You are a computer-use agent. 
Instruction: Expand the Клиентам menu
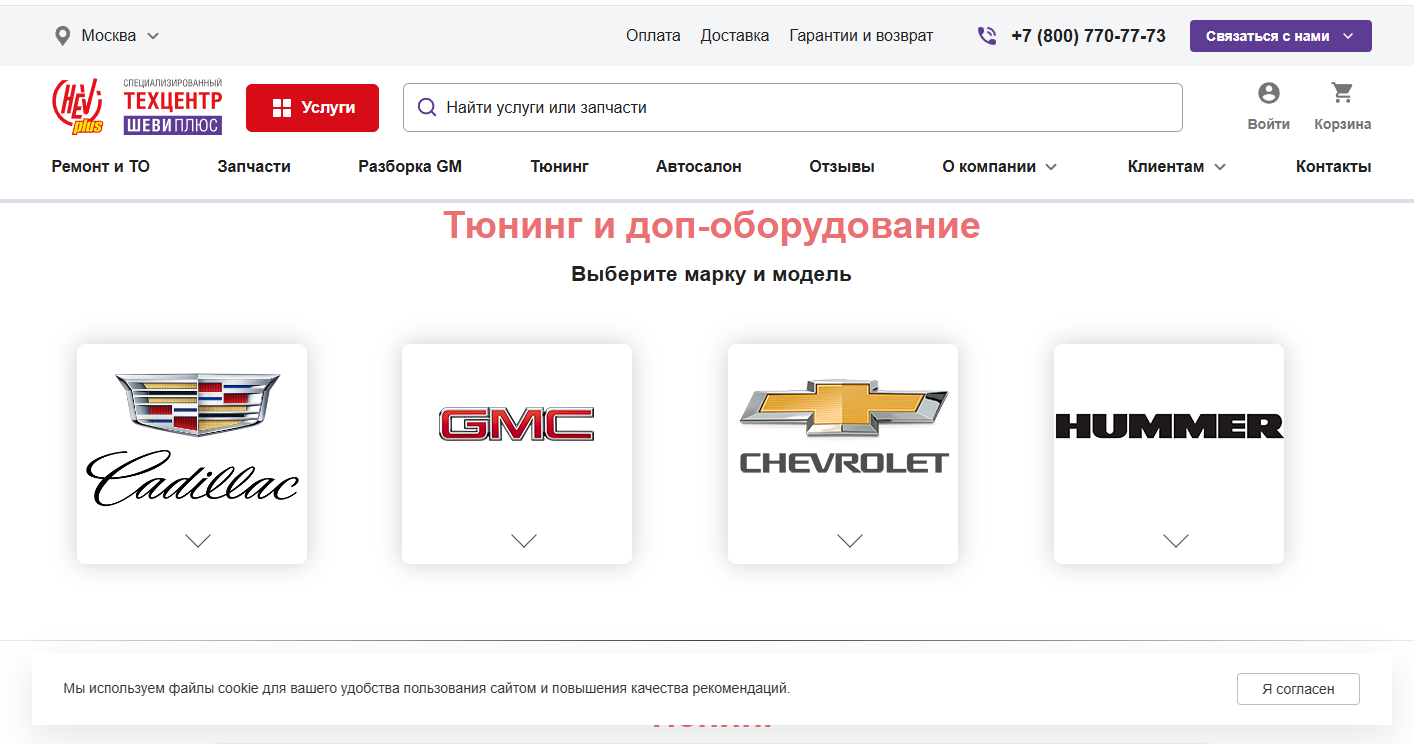1176,167
